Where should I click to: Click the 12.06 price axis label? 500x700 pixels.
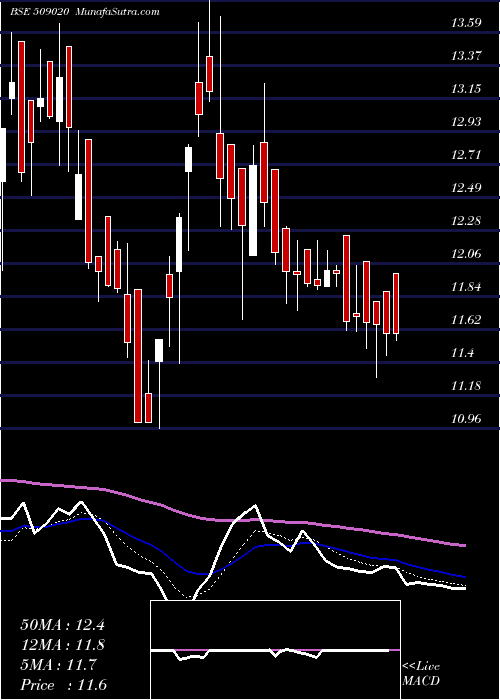click(466, 254)
